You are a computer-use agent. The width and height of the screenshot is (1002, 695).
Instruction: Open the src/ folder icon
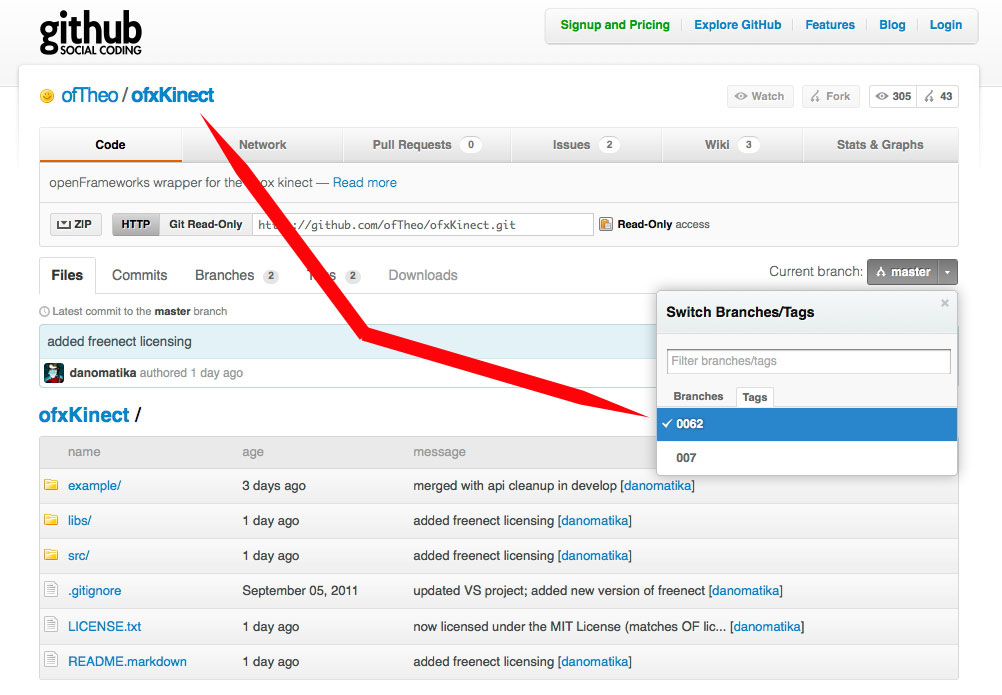click(x=51, y=555)
